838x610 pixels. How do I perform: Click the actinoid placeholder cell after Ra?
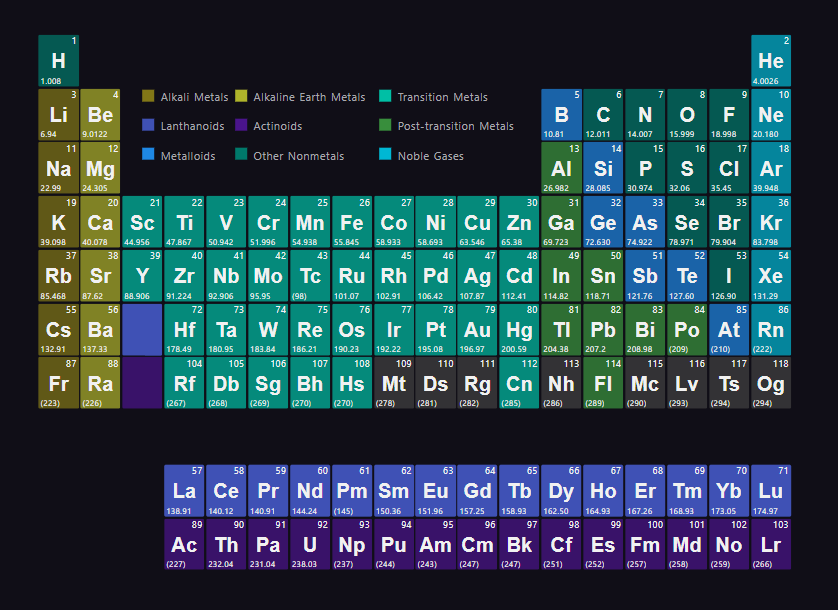(142, 383)
